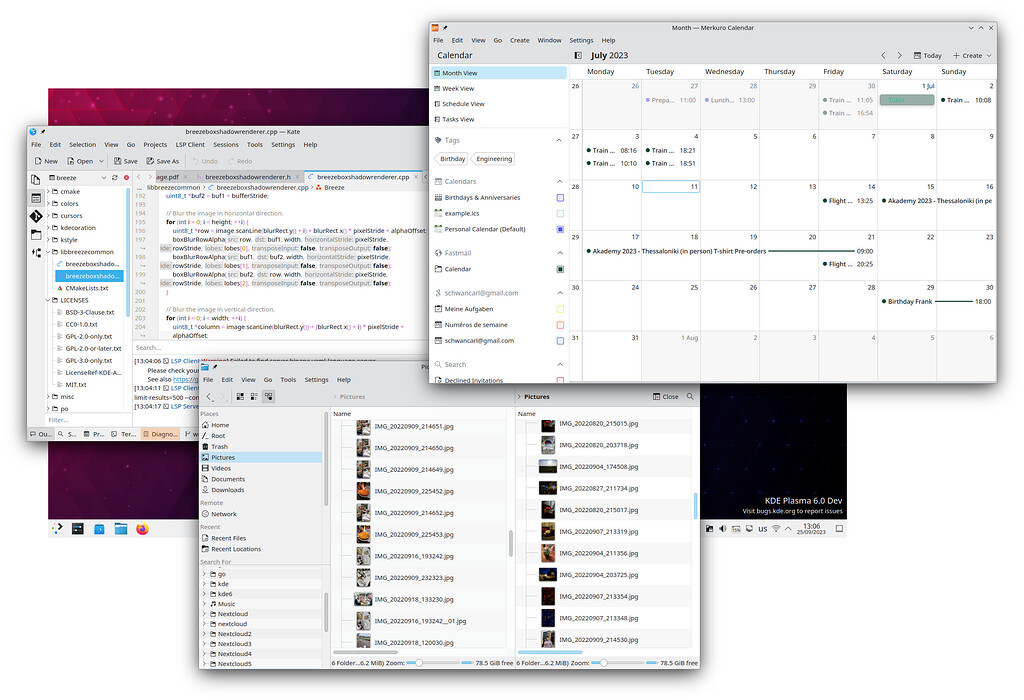Toggle the Birthdays & Anniversaries calendar checkbox

tap(559, 197)
